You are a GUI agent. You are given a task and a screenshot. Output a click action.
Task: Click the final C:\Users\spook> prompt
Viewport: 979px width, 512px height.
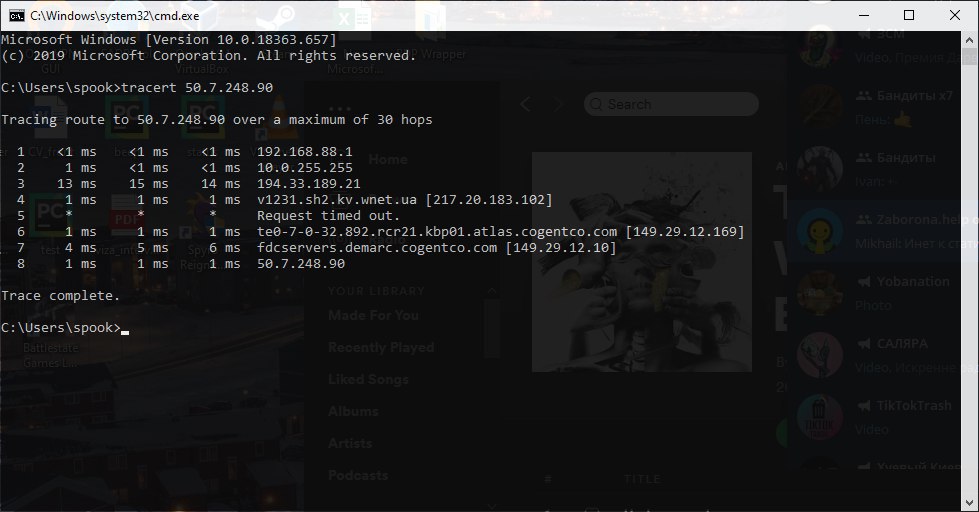tap(61, 328)
